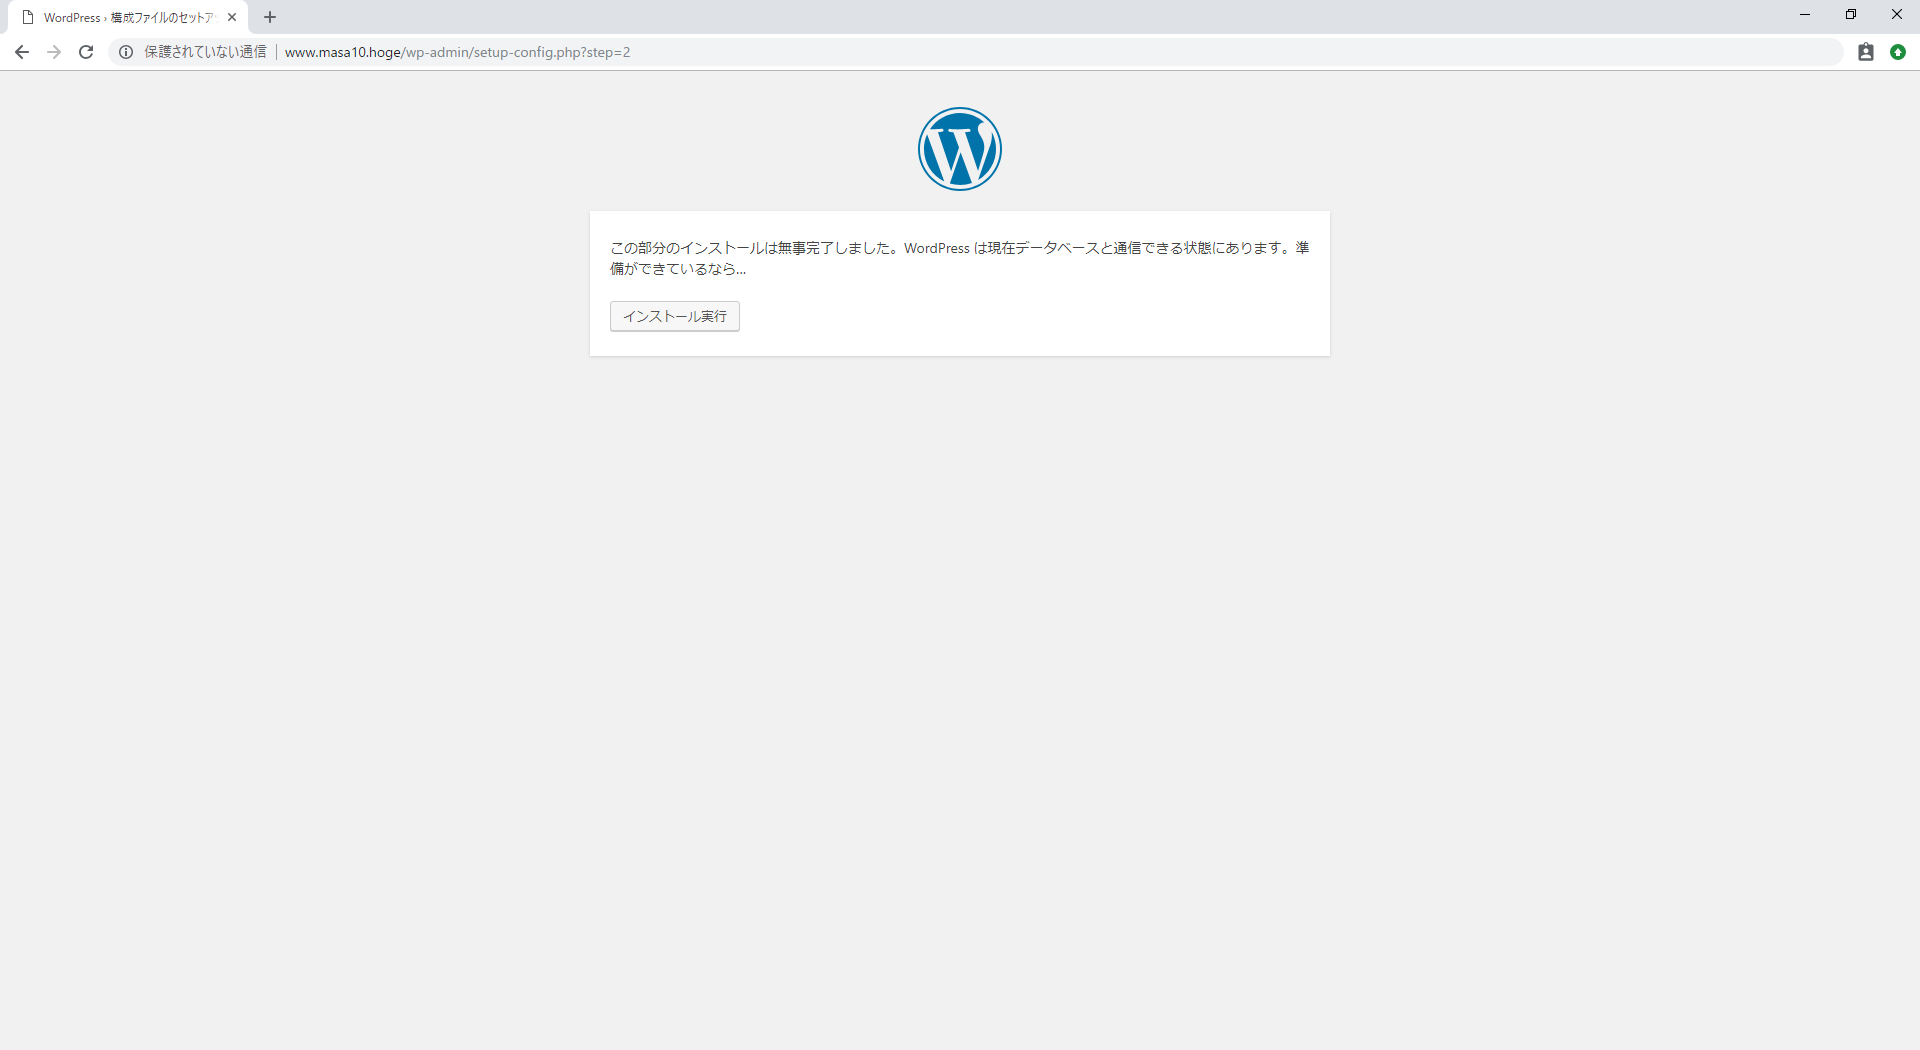Go back with the browser back arrow
Image resolution: width=1920 pixels, height=1050 pixels.
[21, 52]
